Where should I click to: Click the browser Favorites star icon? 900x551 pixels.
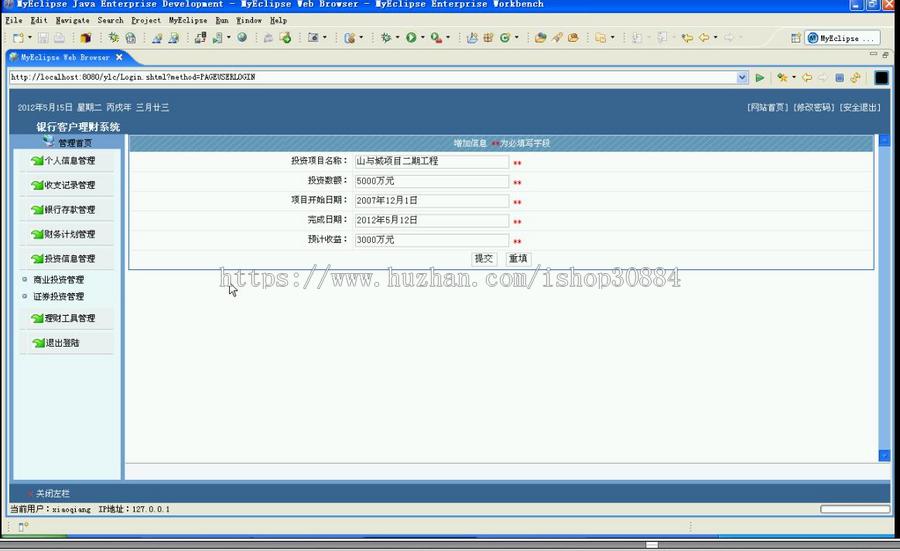point(781,77)
